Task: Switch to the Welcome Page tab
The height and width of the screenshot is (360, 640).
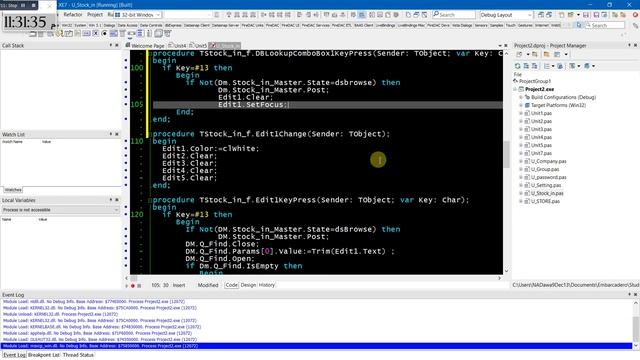Action: click(145, 46)
